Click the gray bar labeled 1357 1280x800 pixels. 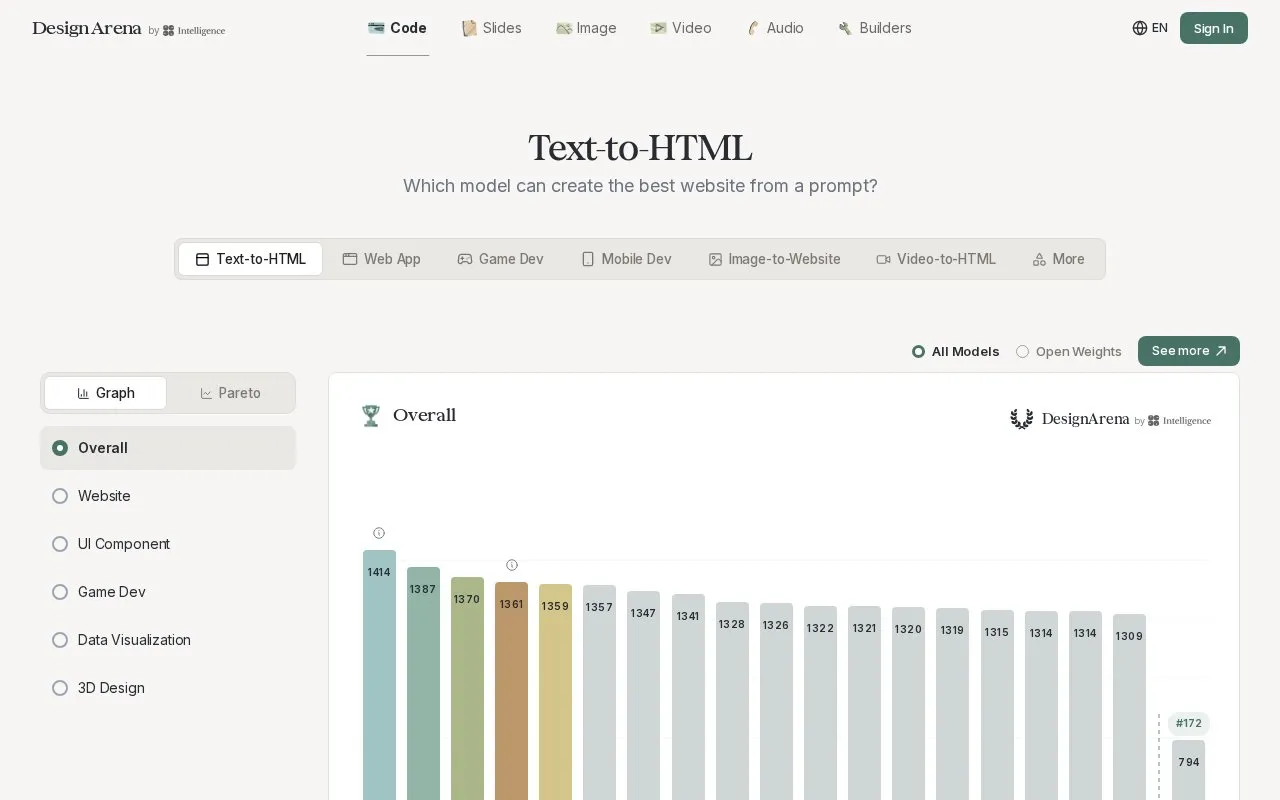(599, 693)
